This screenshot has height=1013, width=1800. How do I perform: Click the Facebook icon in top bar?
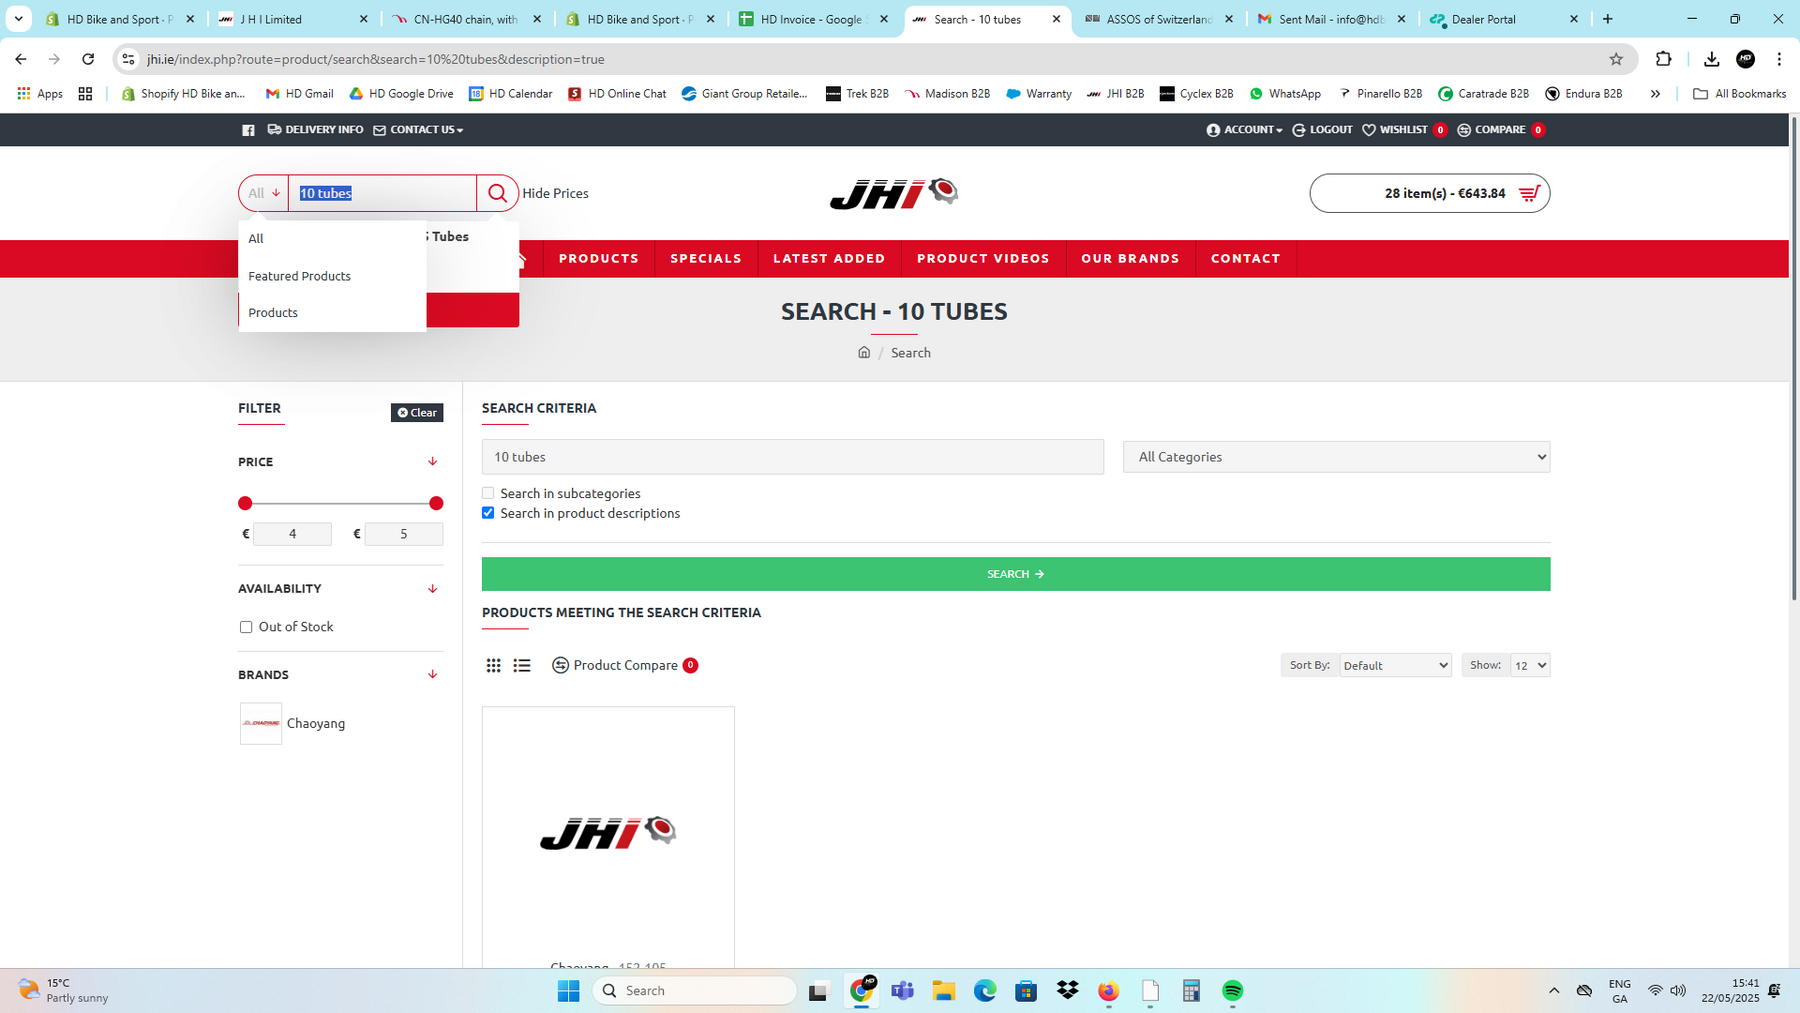248,130
